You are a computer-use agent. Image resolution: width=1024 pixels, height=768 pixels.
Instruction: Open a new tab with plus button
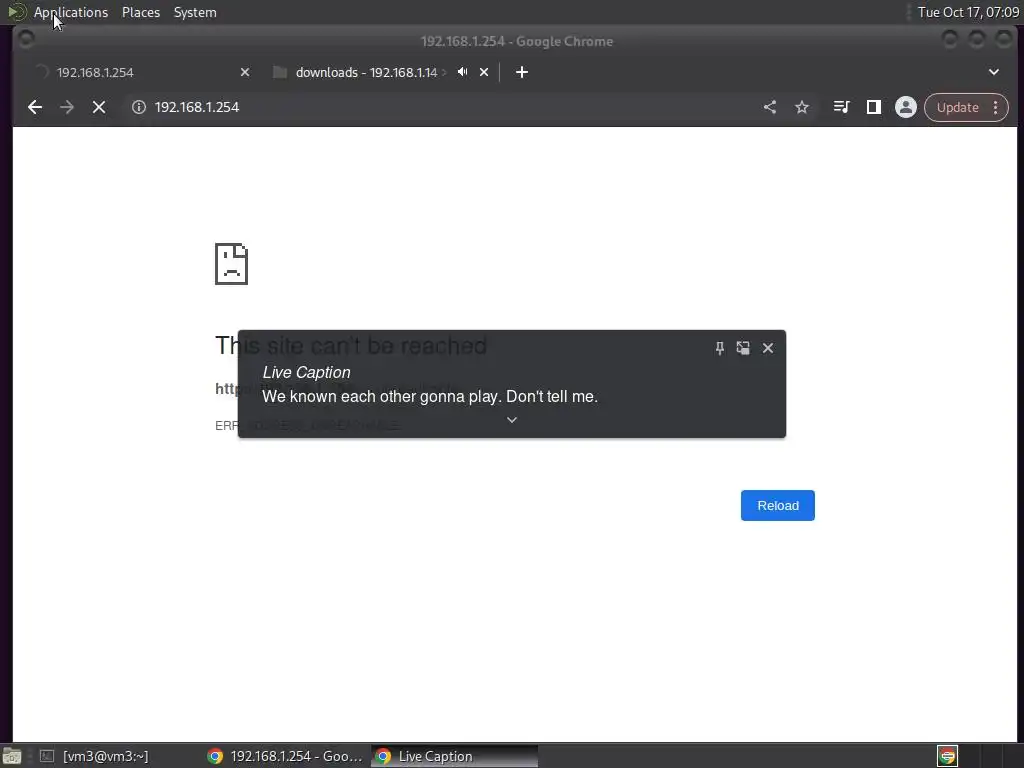pos(522,72)
